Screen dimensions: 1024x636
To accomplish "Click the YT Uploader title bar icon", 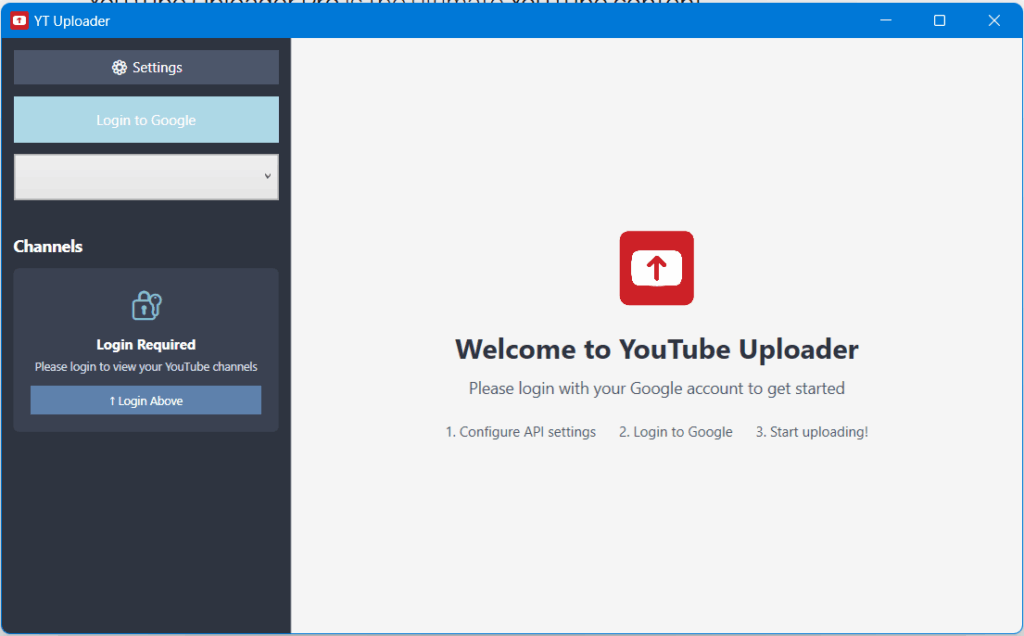I will (20, 20).
